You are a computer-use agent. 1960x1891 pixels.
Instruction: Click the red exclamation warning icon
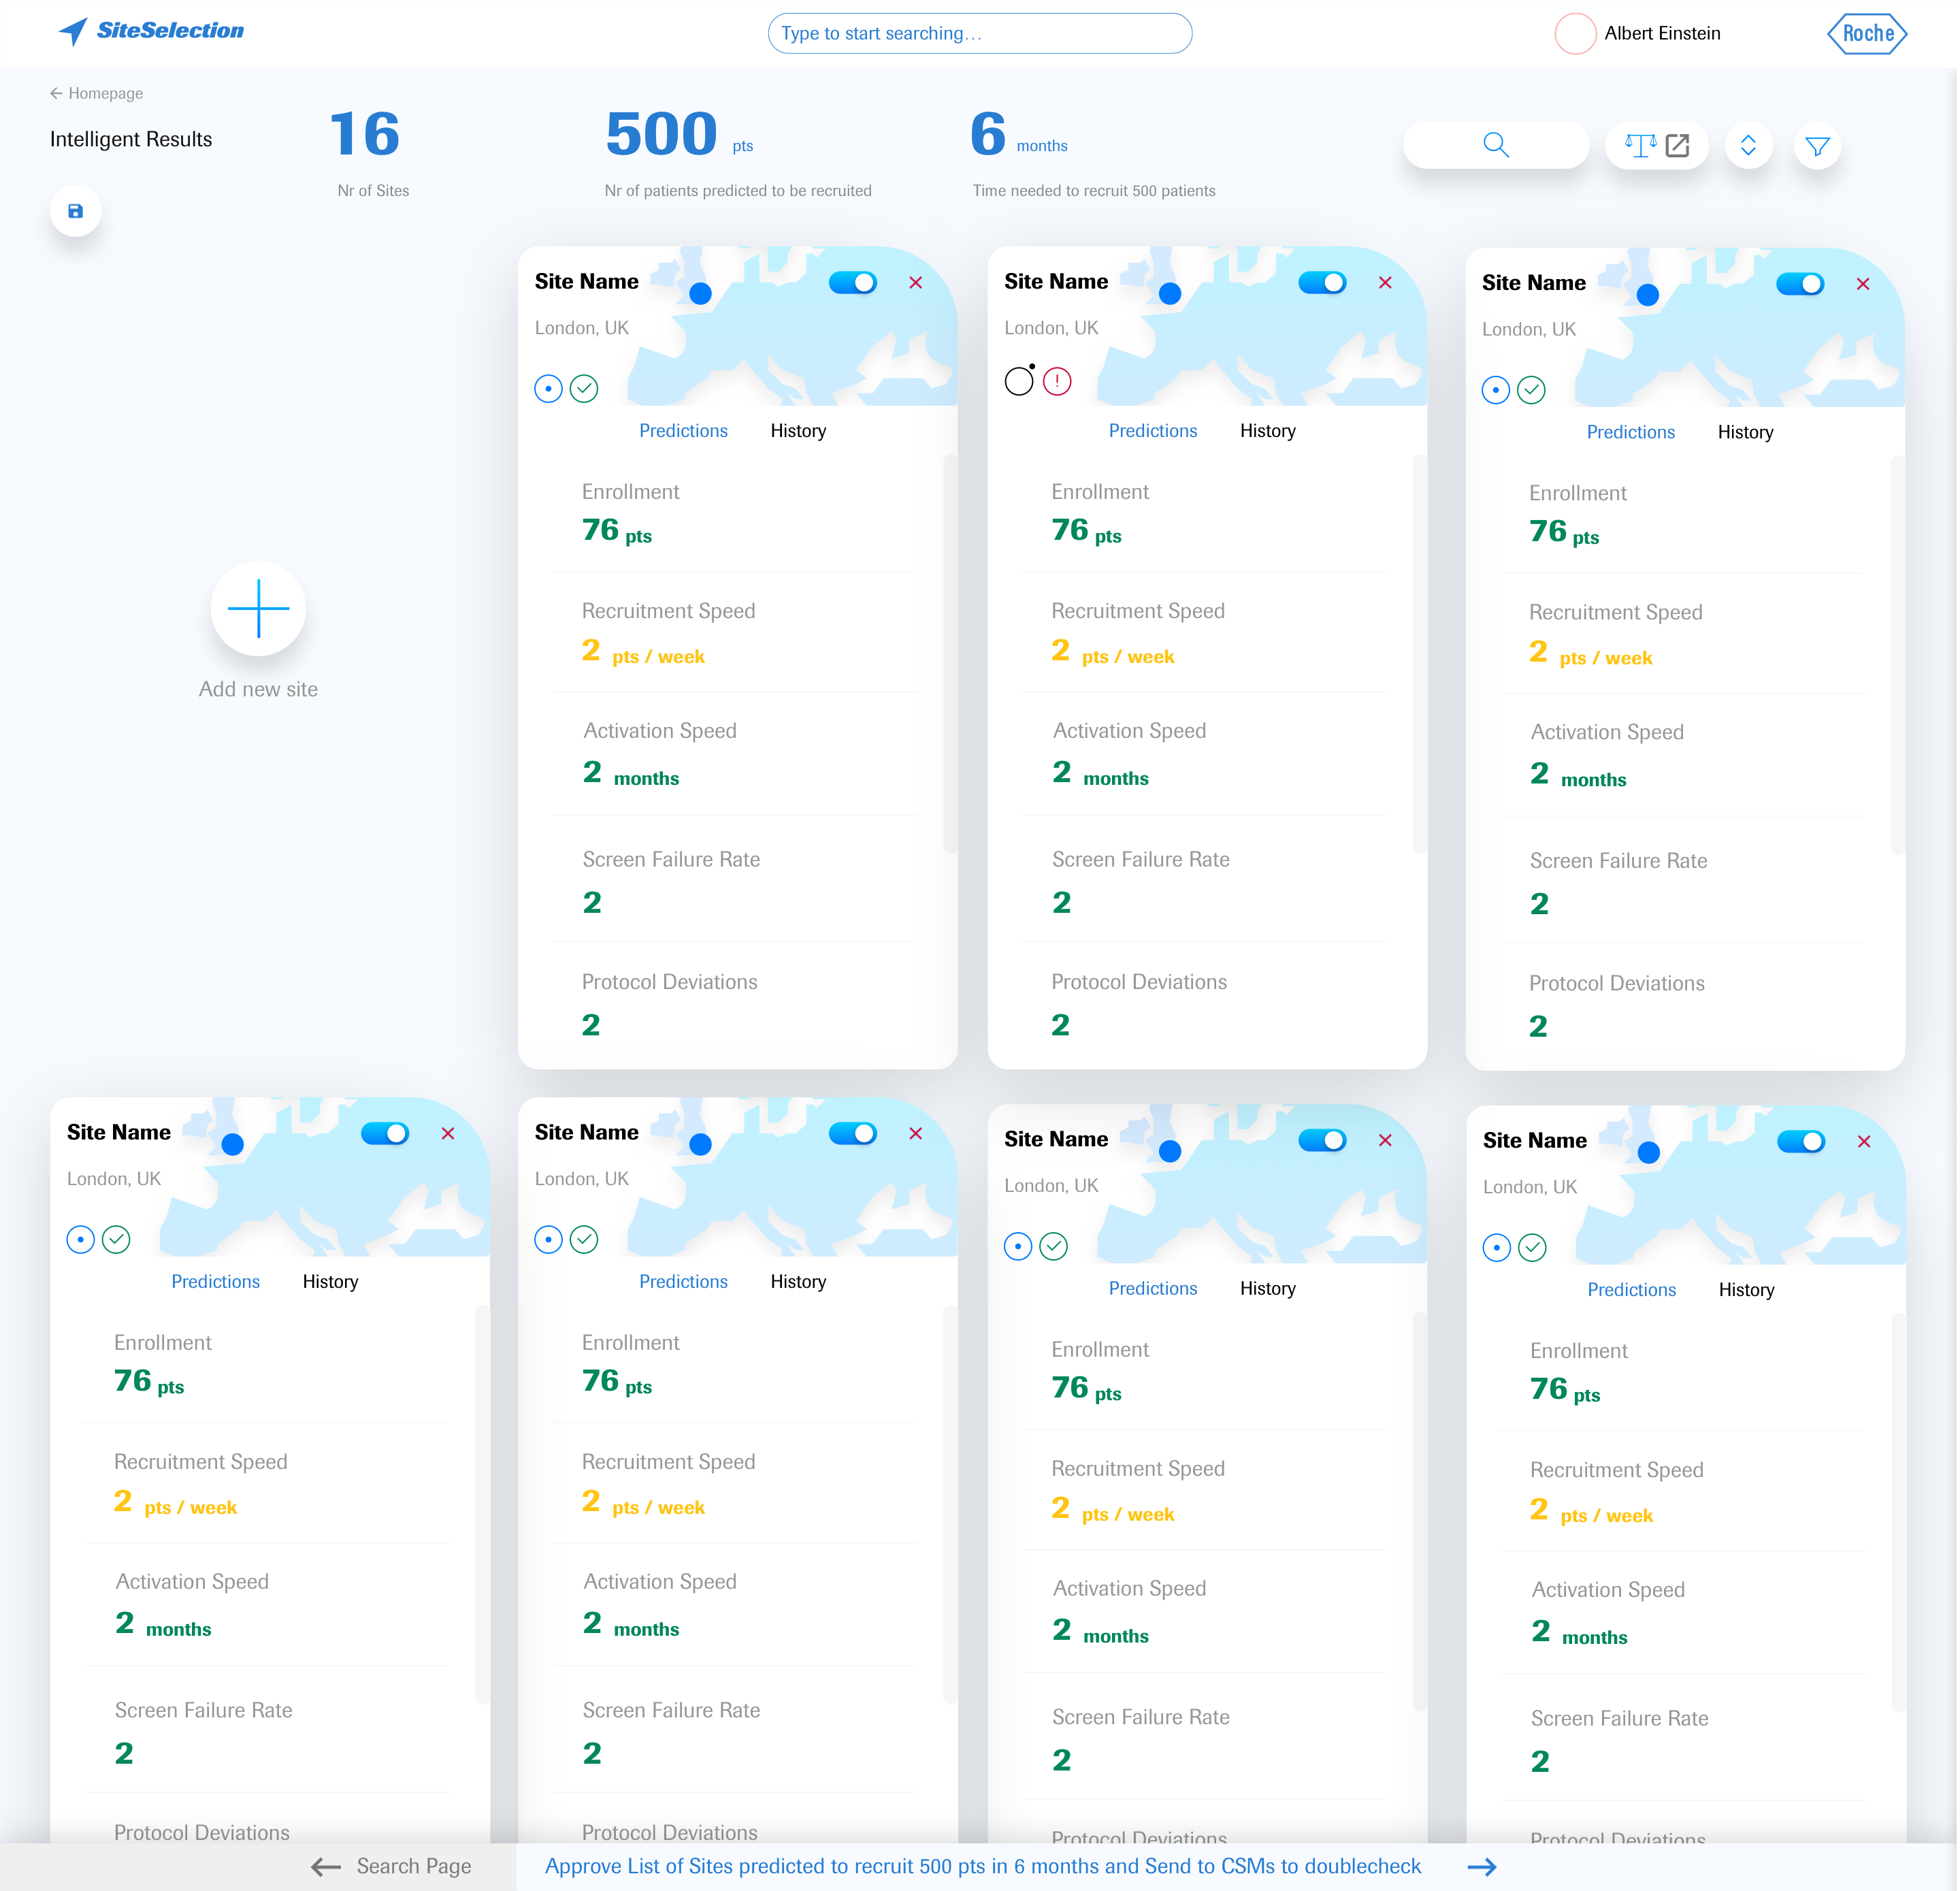click(1057, 381)
